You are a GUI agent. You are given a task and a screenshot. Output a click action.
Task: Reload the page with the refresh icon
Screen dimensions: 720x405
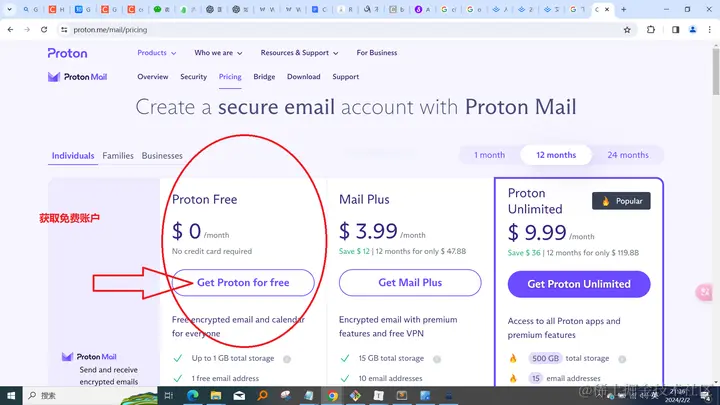pyautogui.click(x=44, y=30)
